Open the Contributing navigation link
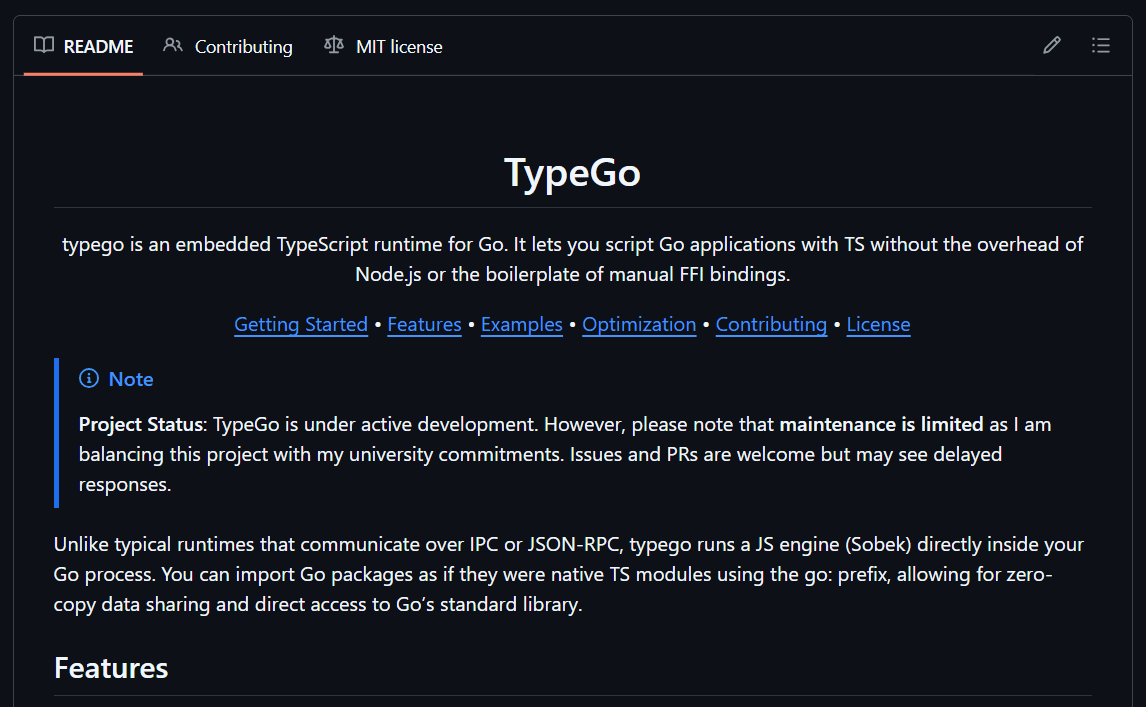This screenshot has height=707, width=1146. tap(771, 324)
